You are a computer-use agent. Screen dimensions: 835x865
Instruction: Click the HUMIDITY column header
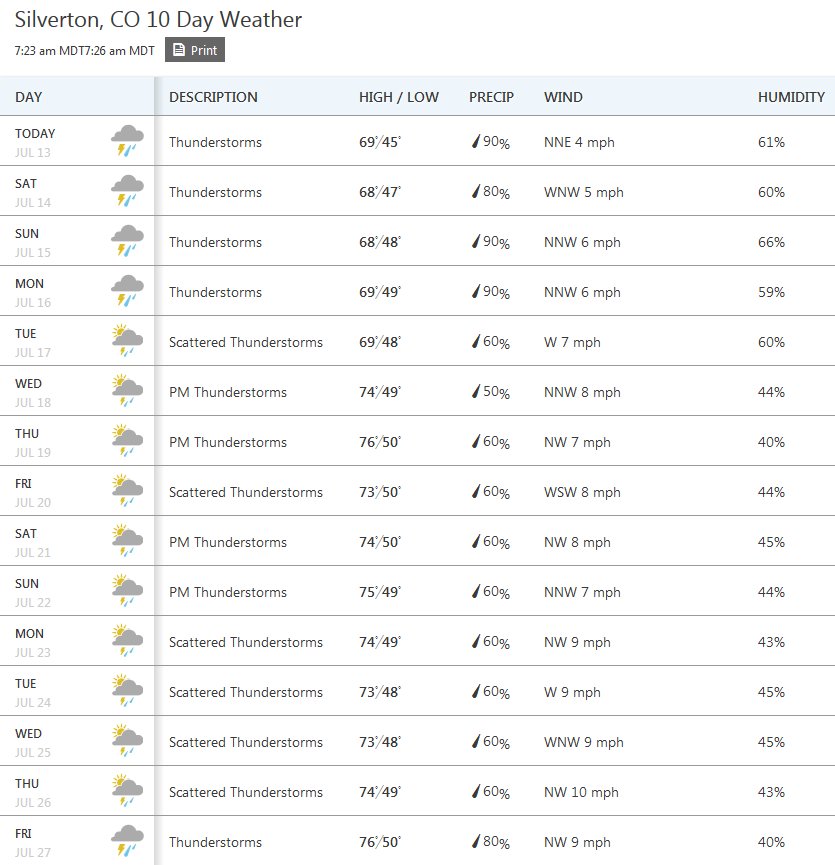tap(791, 97)
